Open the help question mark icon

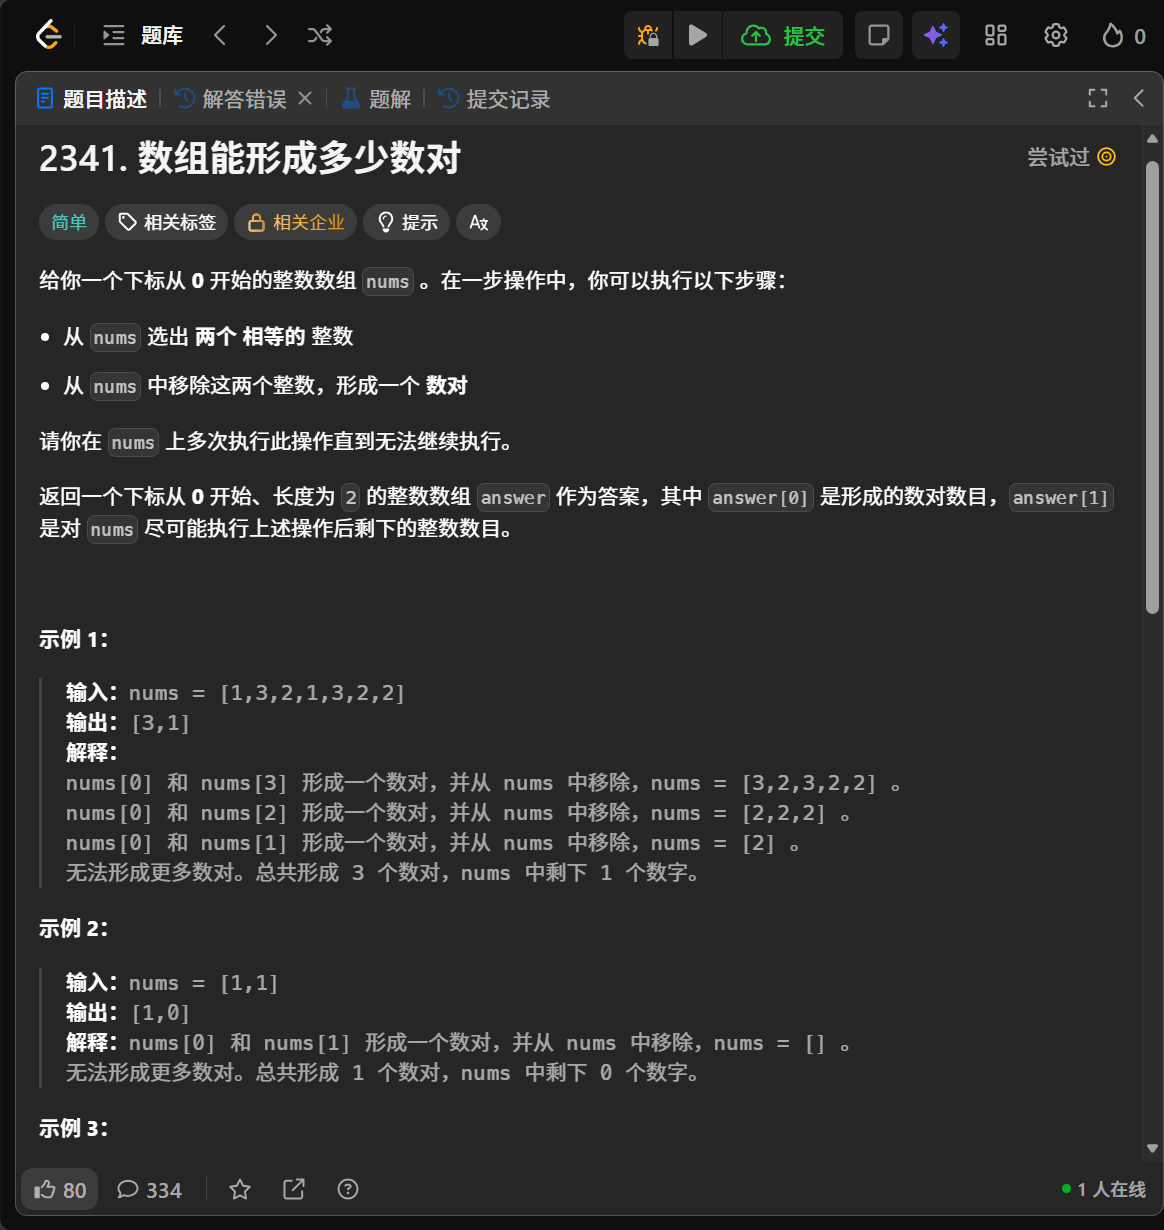[348, 1189]
